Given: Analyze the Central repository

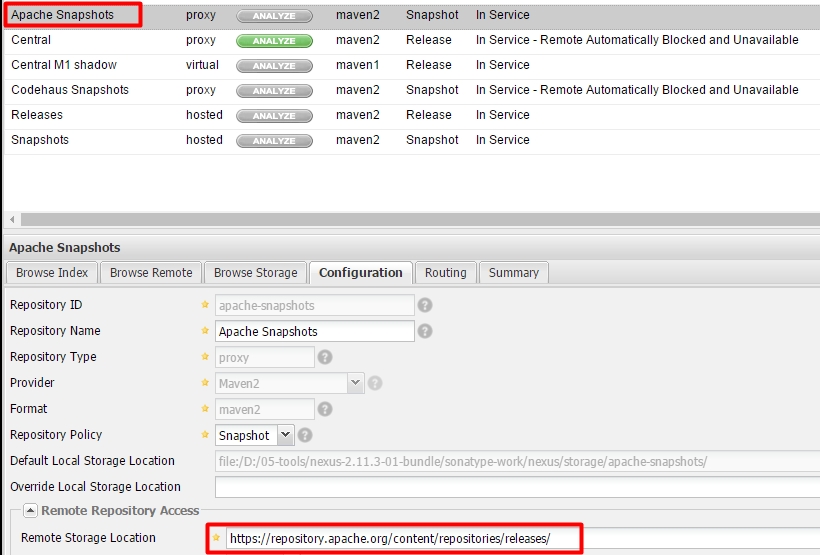Looking at the screenshot, I should pyautogui.click(x=275, y=41).
